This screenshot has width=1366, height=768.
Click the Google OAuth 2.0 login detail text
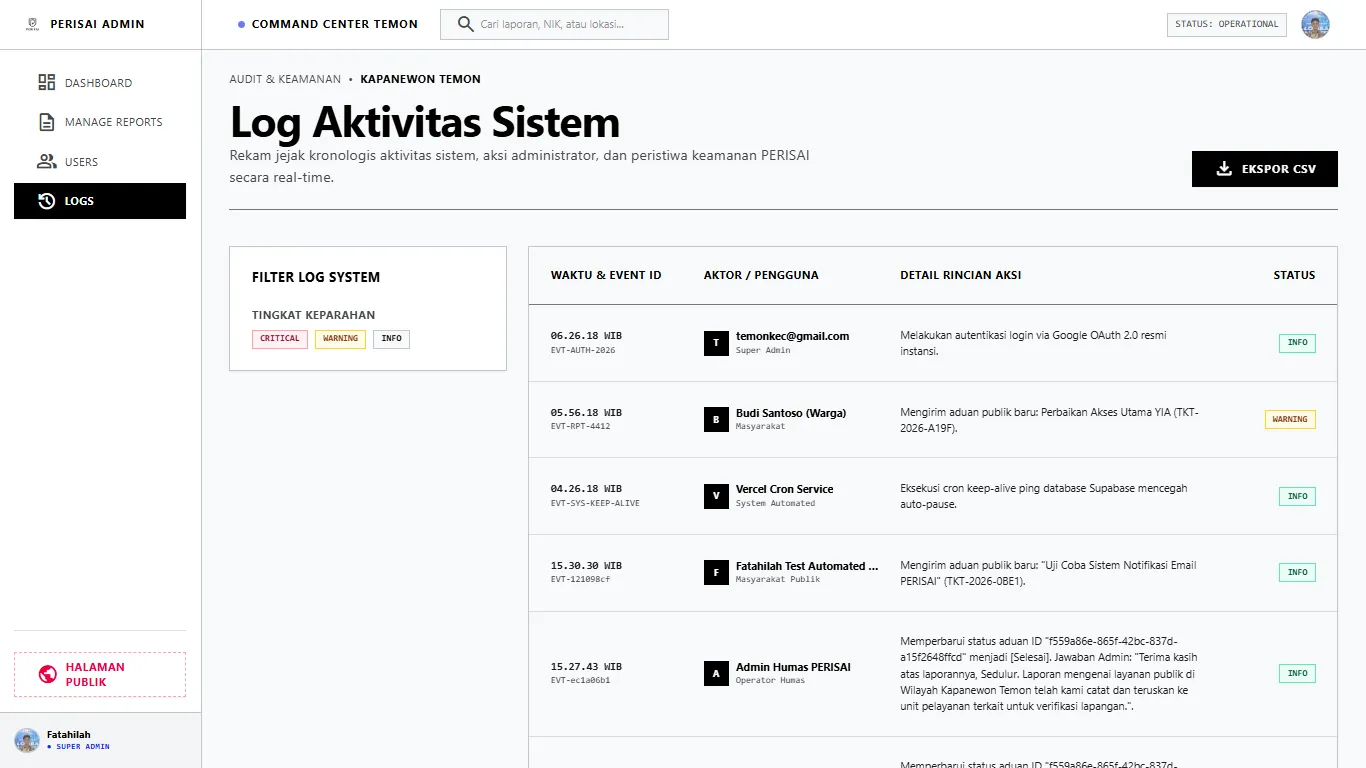1033,343
